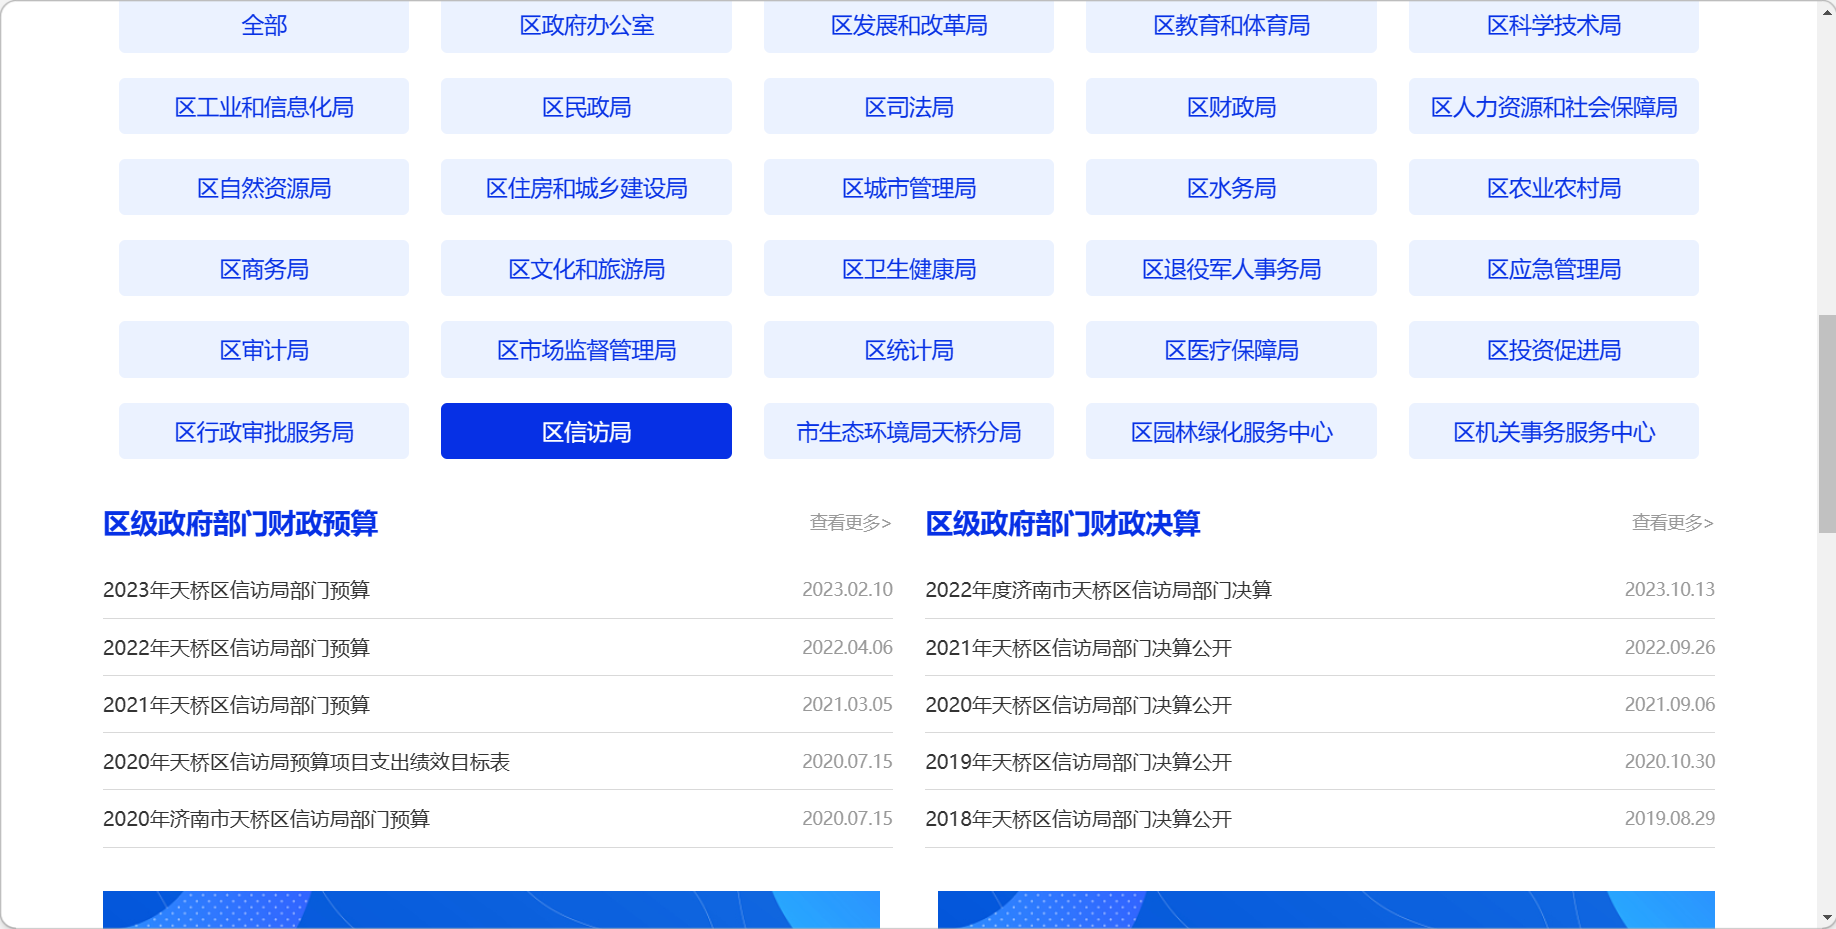
Task: Choose 区人力资源和社会保障局 button
Action: tap(1554, 106)
